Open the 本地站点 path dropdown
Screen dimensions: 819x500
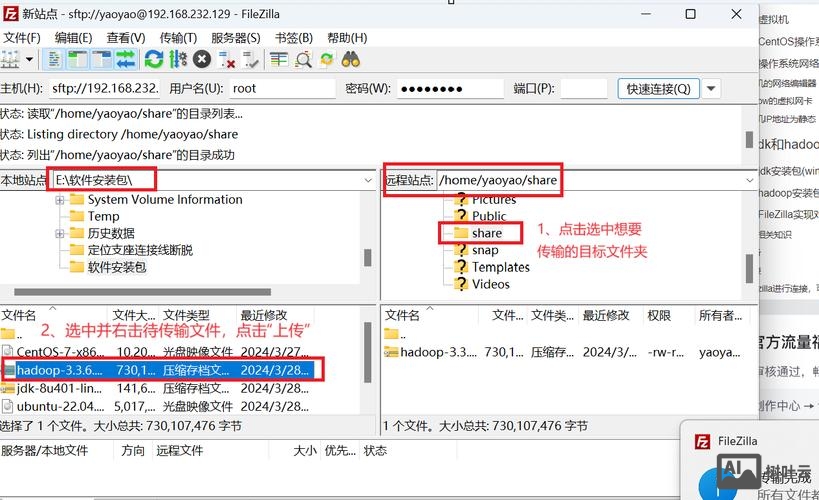(x=368, y=180)
